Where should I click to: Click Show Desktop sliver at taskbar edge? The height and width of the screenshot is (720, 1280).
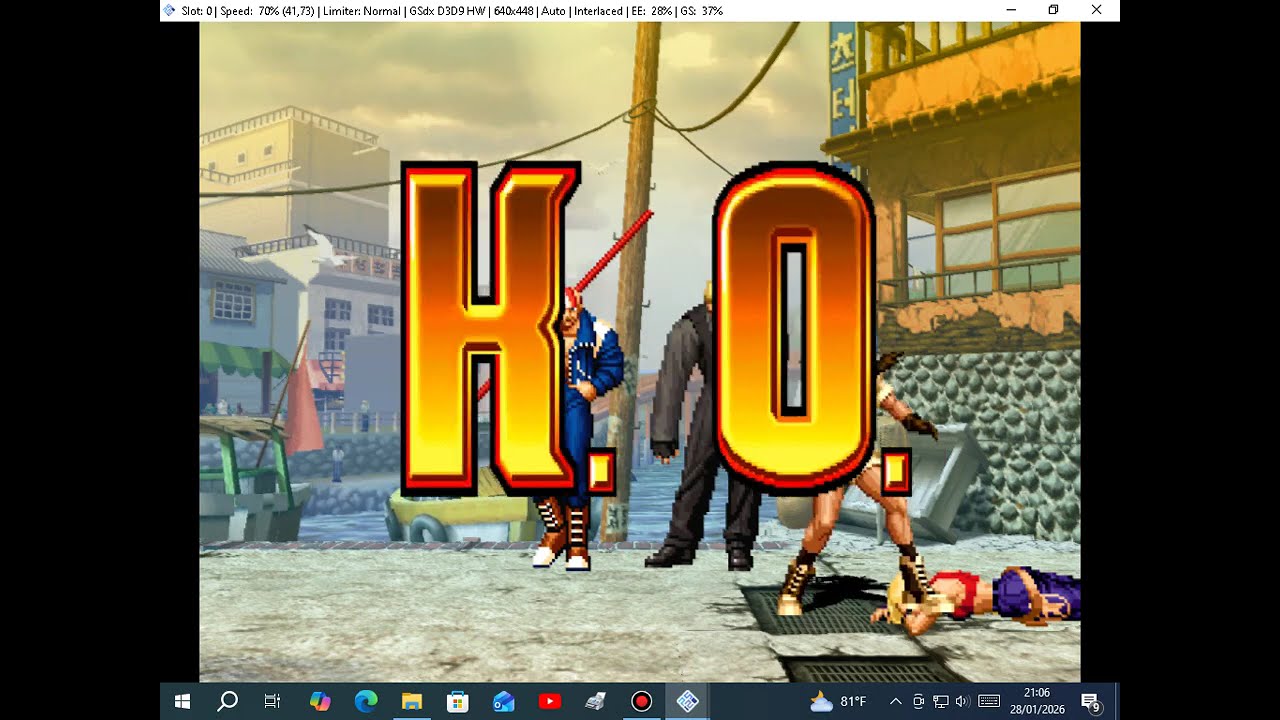click(x=1117, y=701)
